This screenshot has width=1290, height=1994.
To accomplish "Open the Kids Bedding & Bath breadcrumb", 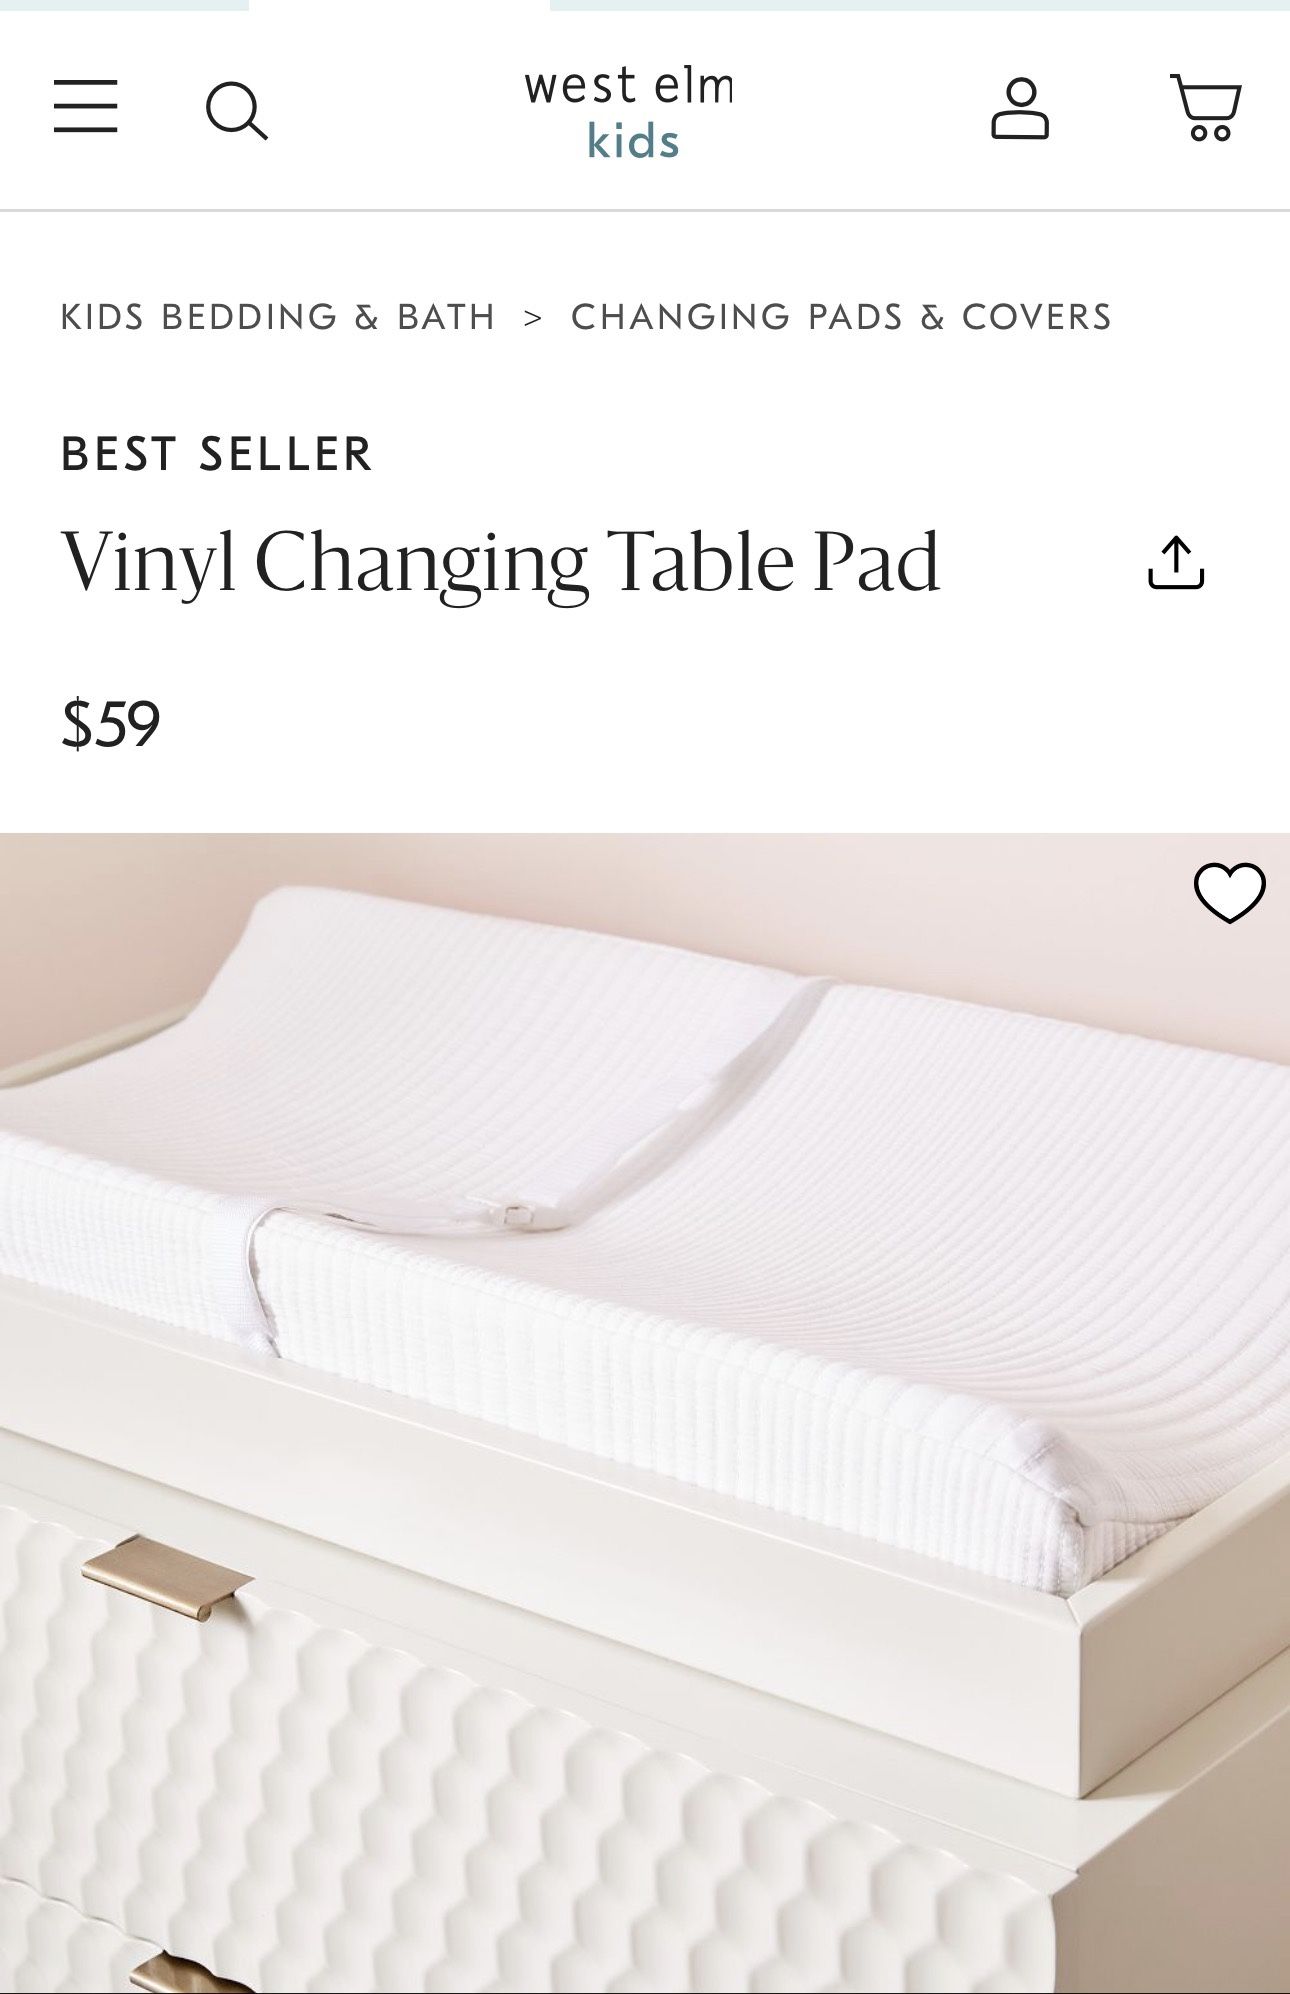I will (278, 317).
